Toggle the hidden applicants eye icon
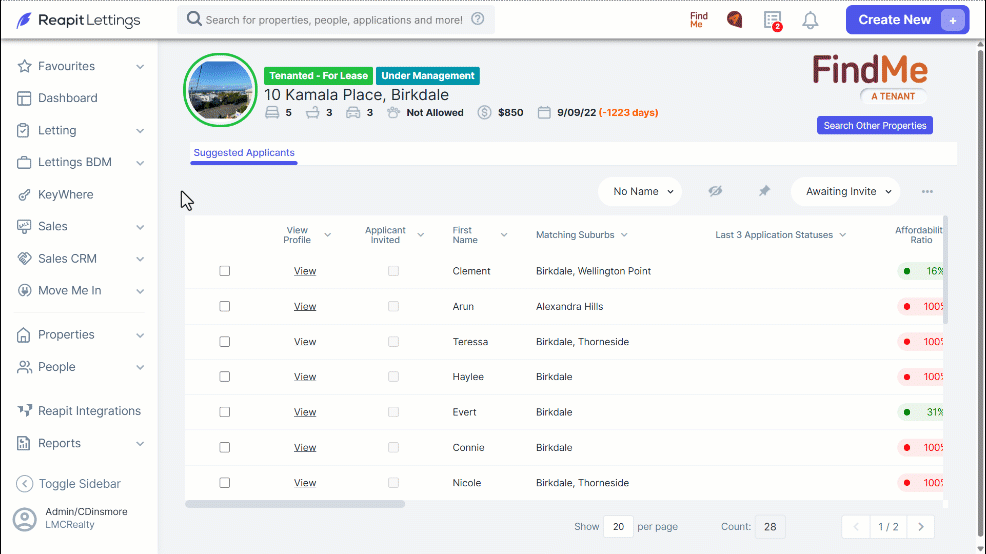This screenshot has height=554, width=986. coord(715,191)
